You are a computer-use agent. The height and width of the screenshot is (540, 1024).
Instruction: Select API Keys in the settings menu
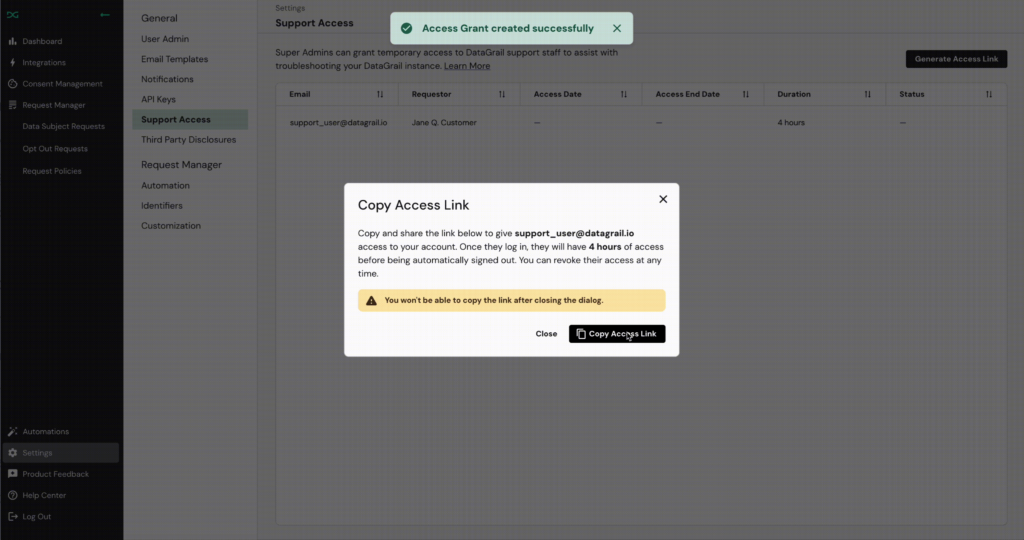[x=158, y=99]
